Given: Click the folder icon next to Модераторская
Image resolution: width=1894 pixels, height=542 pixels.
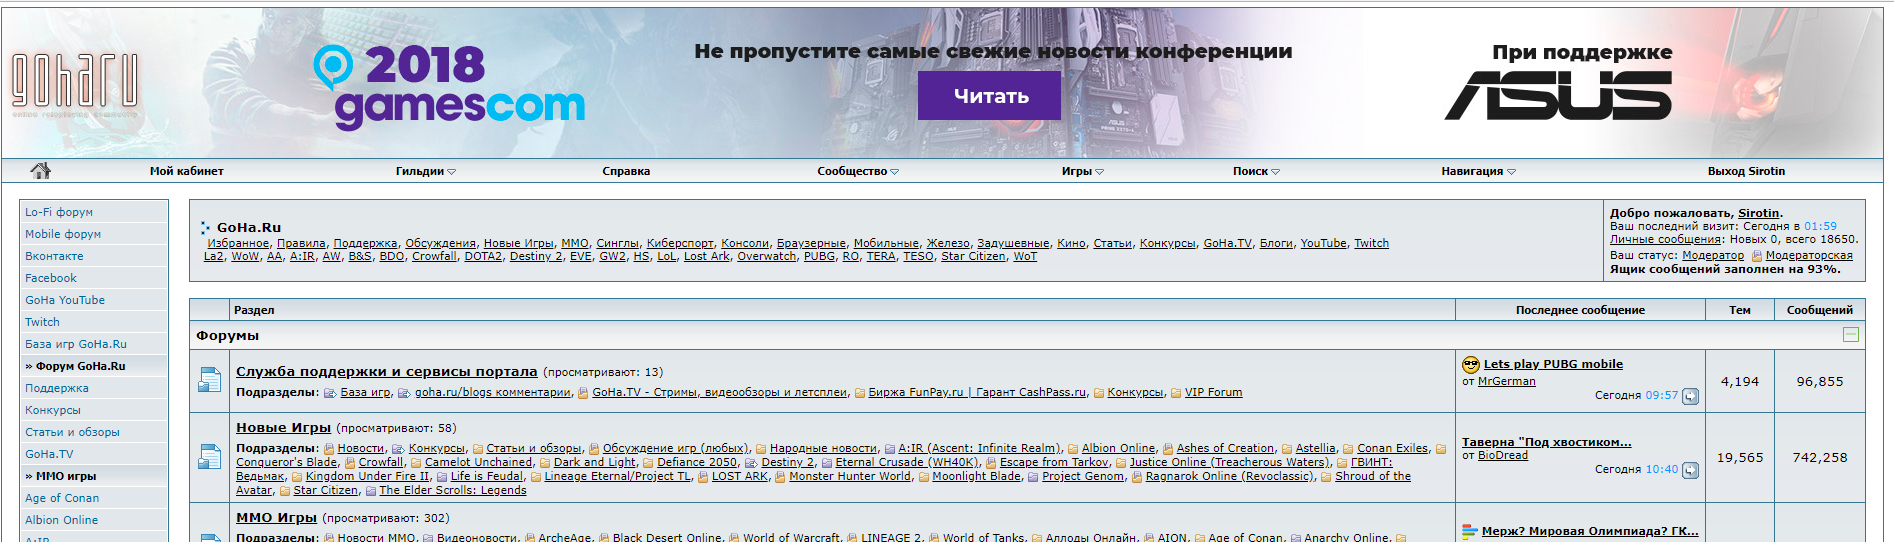Looking at the screenshot, I should coord(1757,256).
